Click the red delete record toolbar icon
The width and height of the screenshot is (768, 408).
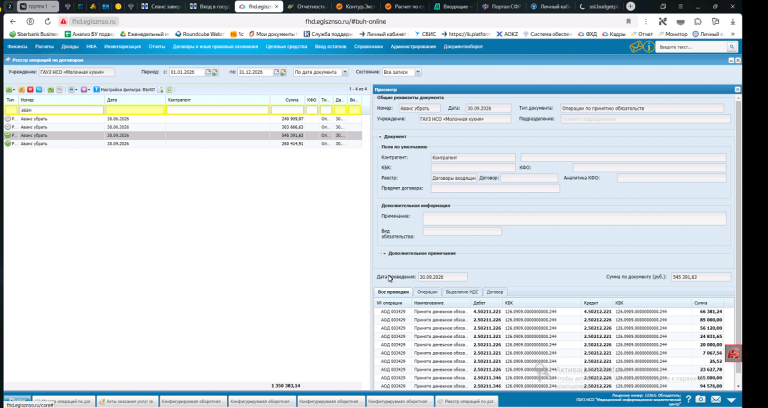30,90
